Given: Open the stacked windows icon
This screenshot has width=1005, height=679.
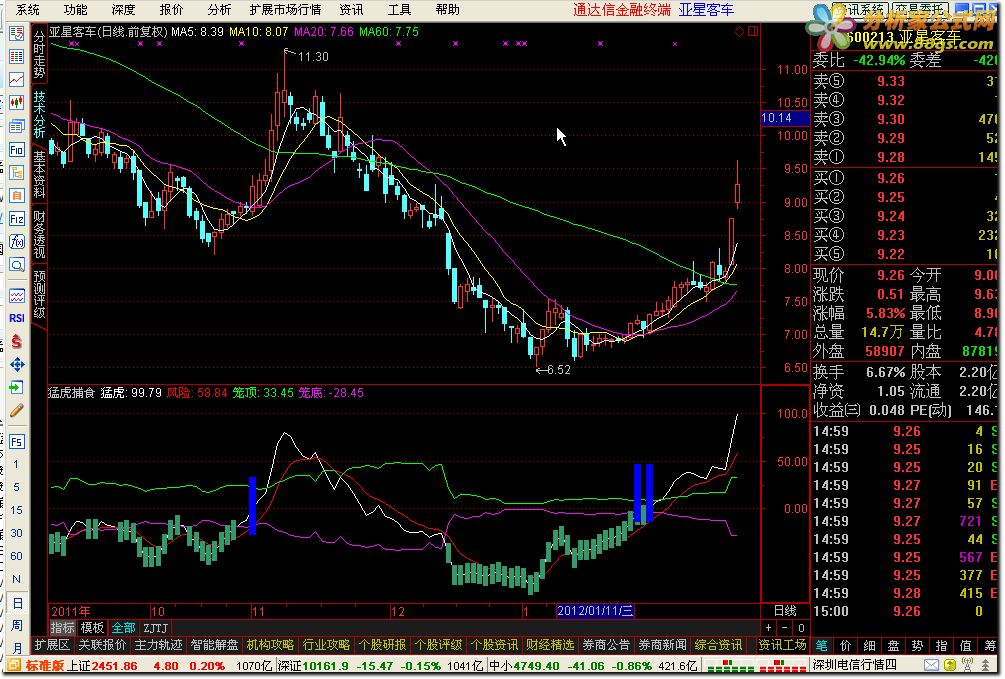Looking at the screenshot, I should point(17,126).
